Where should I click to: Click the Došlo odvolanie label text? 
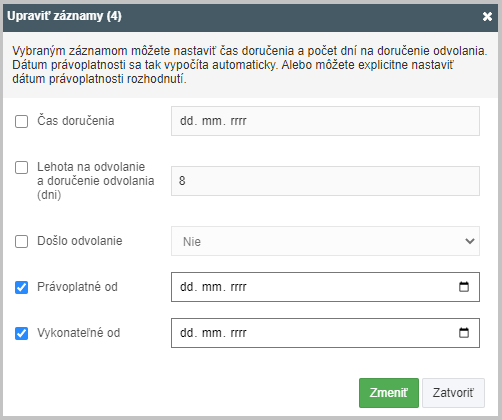pos(80,241)
